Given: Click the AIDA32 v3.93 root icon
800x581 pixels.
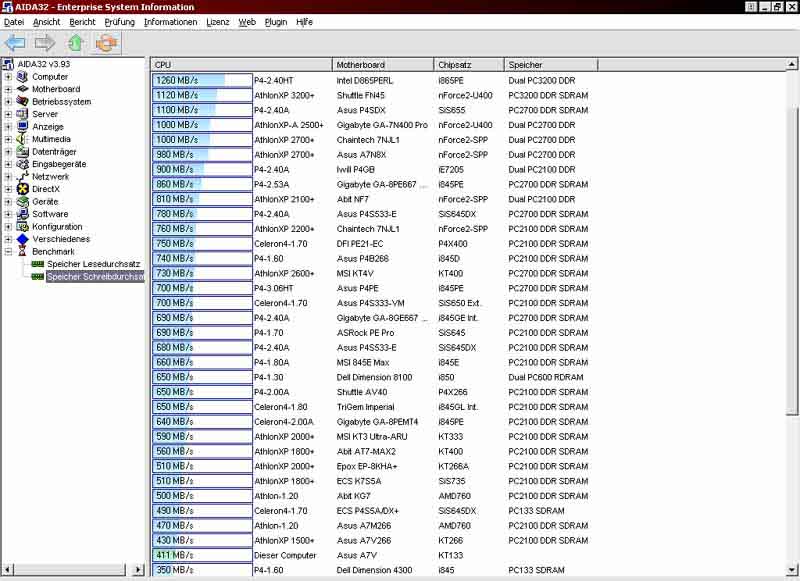Looking at the screenshot, I should [x=8, y=64].
